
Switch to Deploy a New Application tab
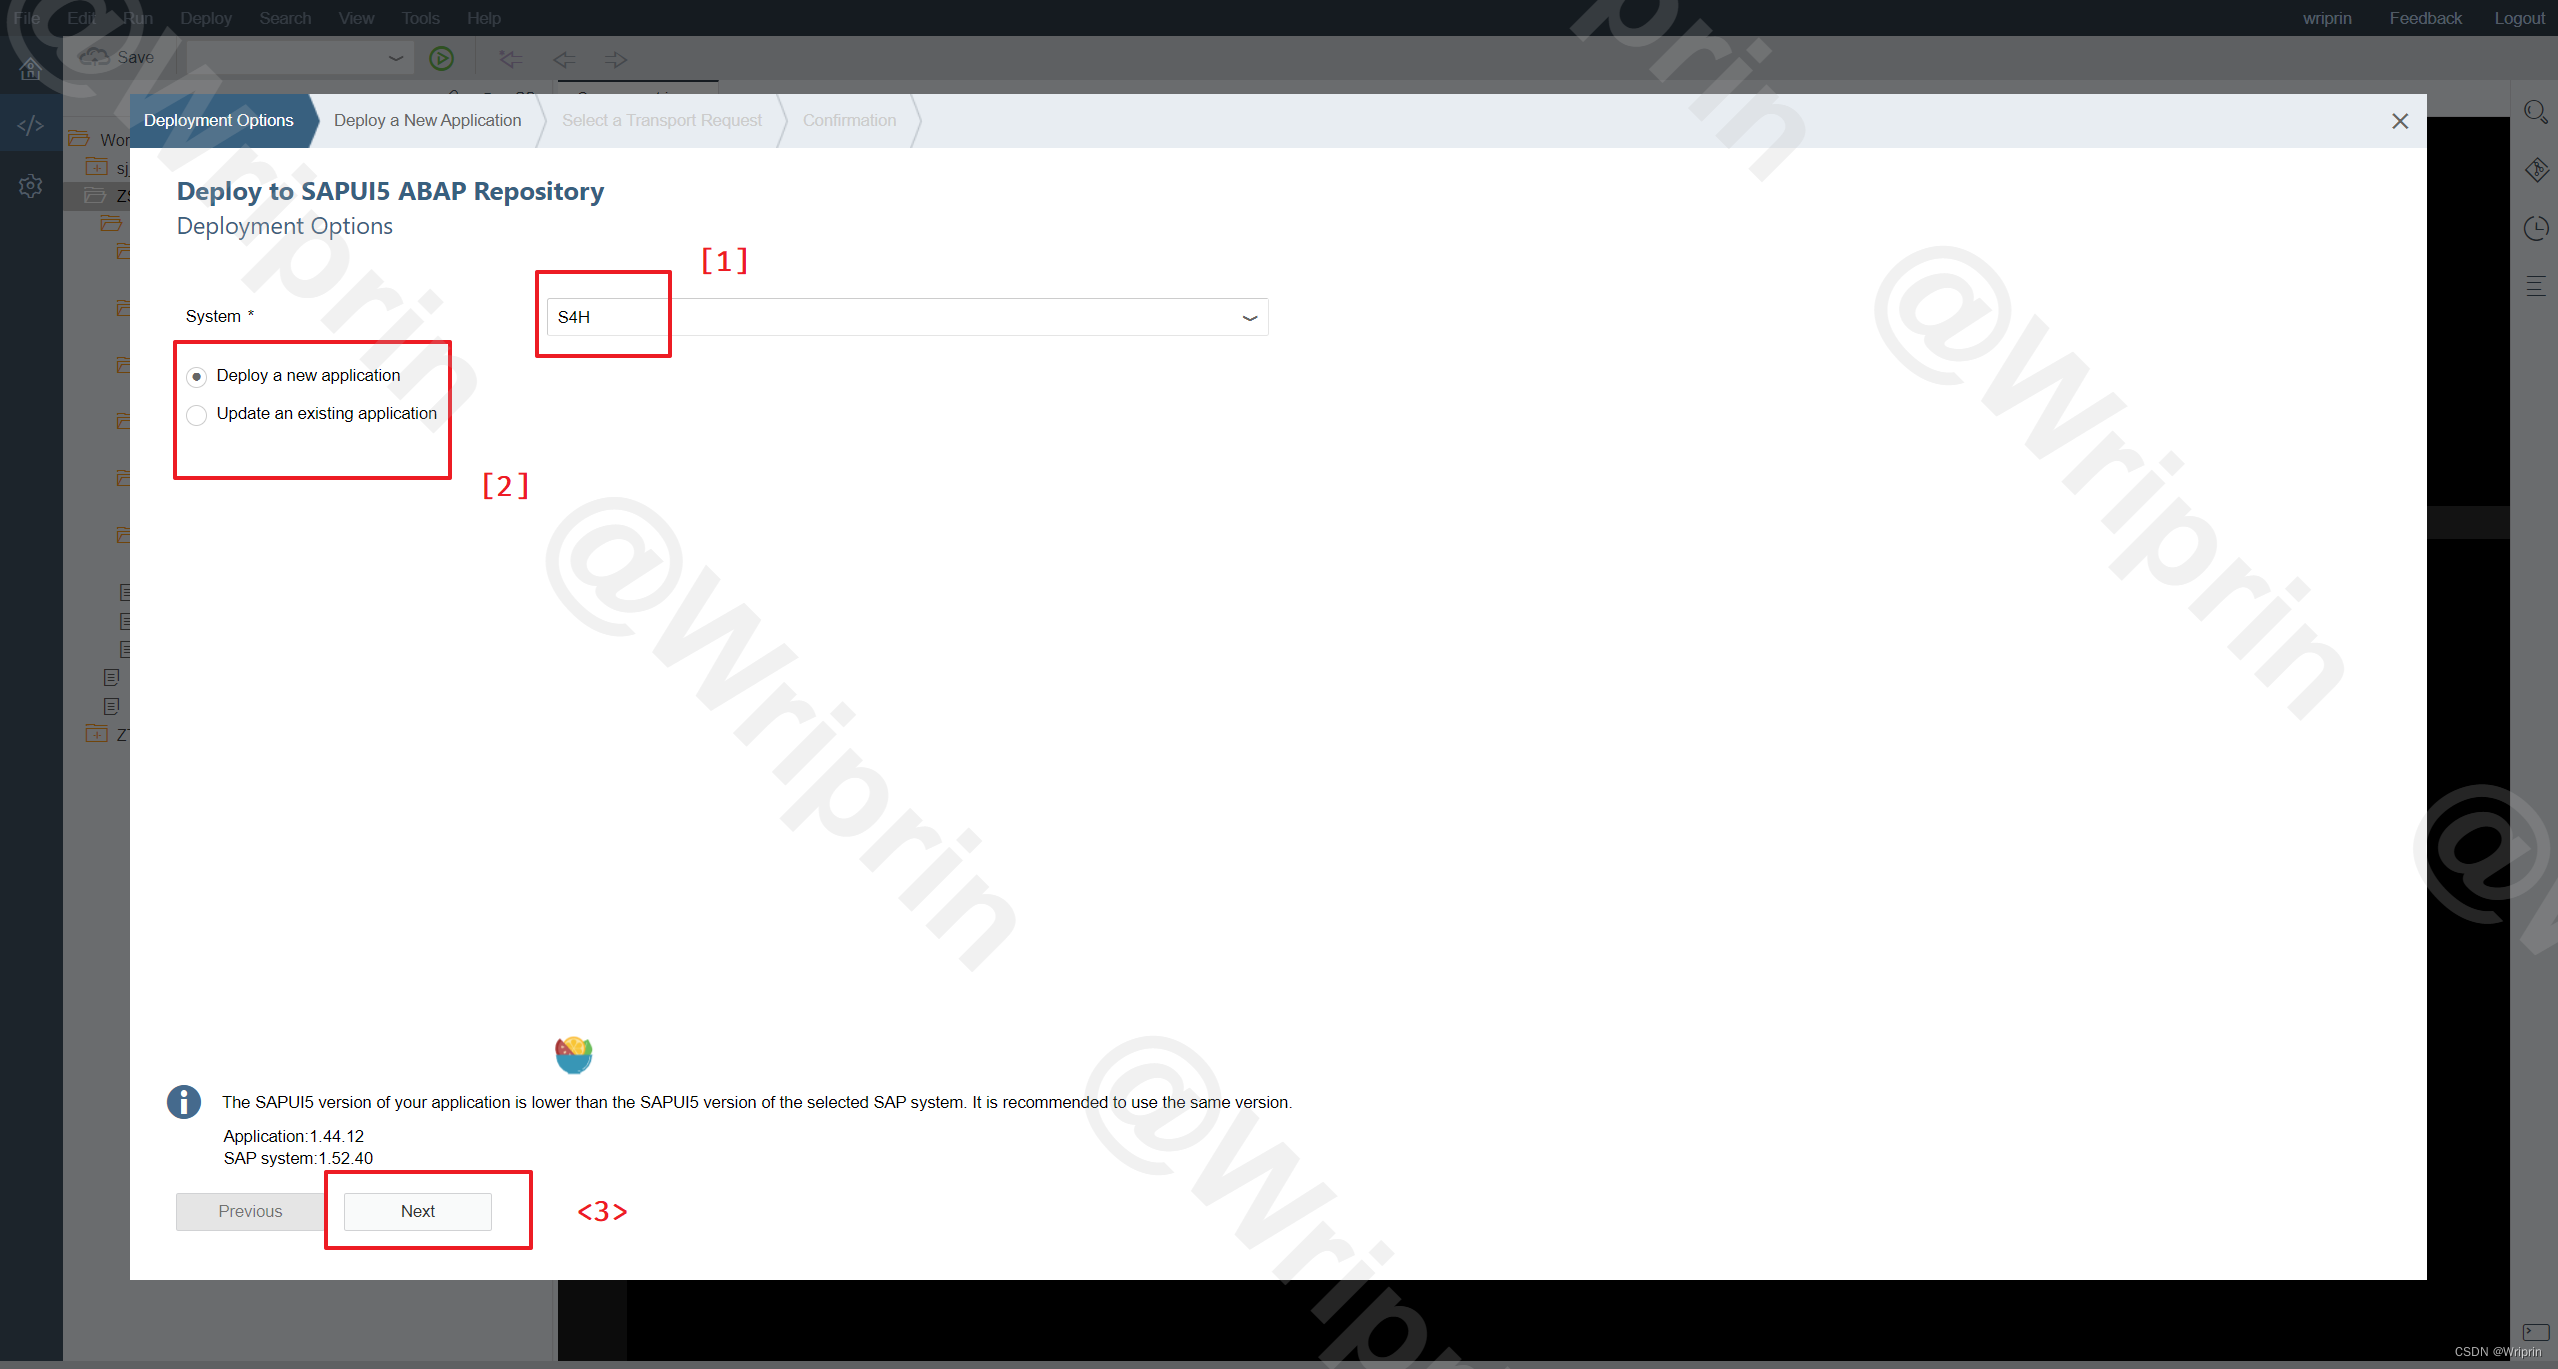(426, 118)
